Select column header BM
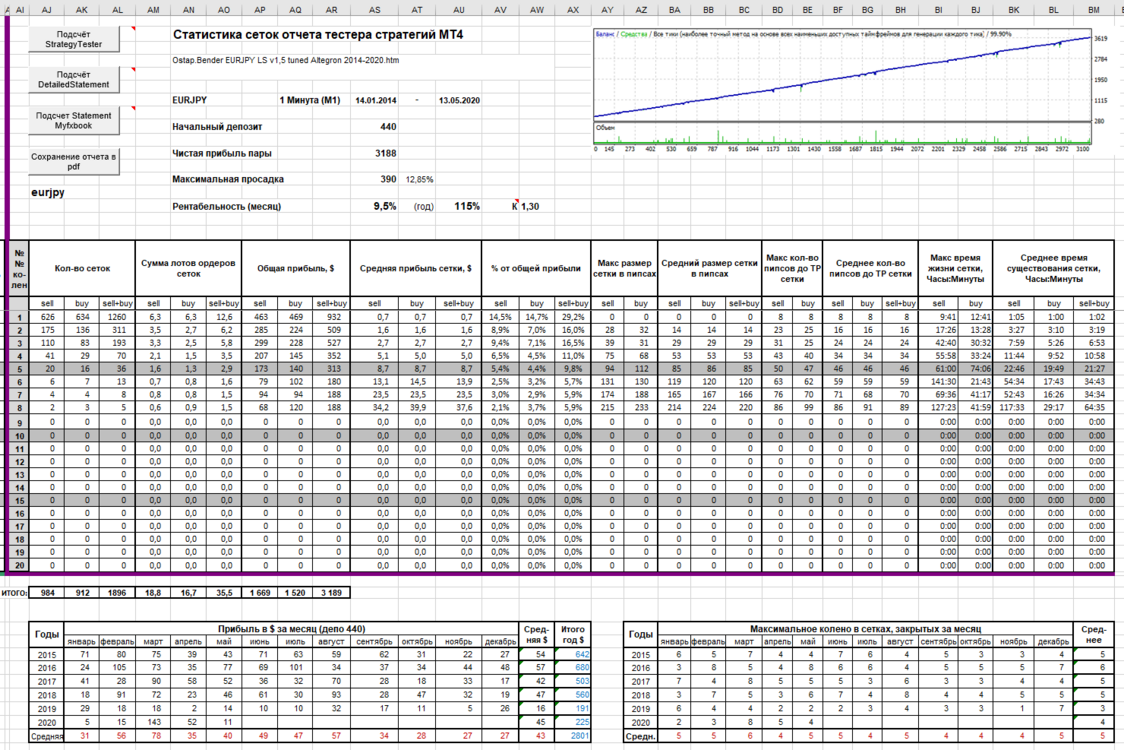This screenshot has width=1124, height=750. (x=1094, y=10)
